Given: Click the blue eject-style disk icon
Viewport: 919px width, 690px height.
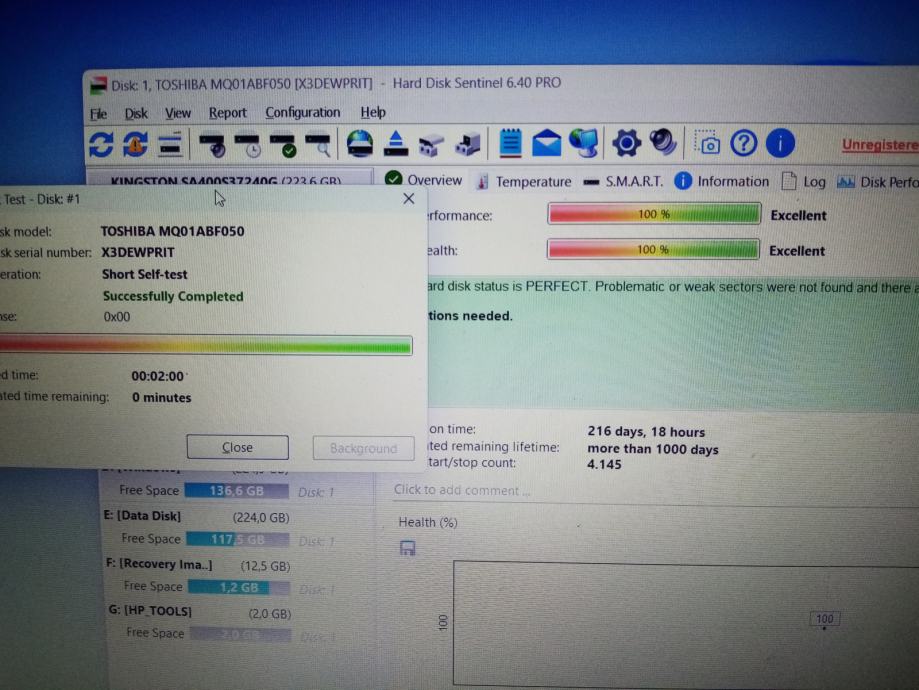Looking at the screenshot, I should tap(396, 144).
